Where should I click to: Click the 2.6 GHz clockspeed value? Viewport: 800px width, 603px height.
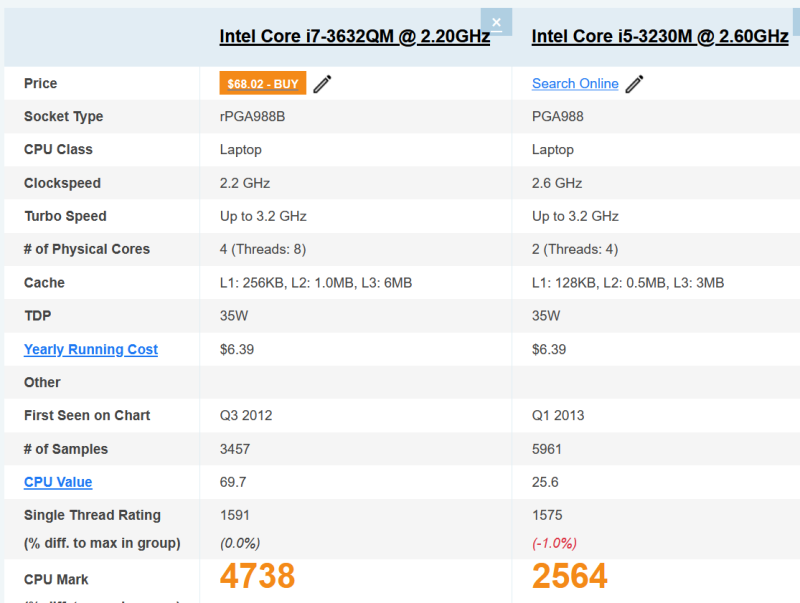[x=557, y=183]
